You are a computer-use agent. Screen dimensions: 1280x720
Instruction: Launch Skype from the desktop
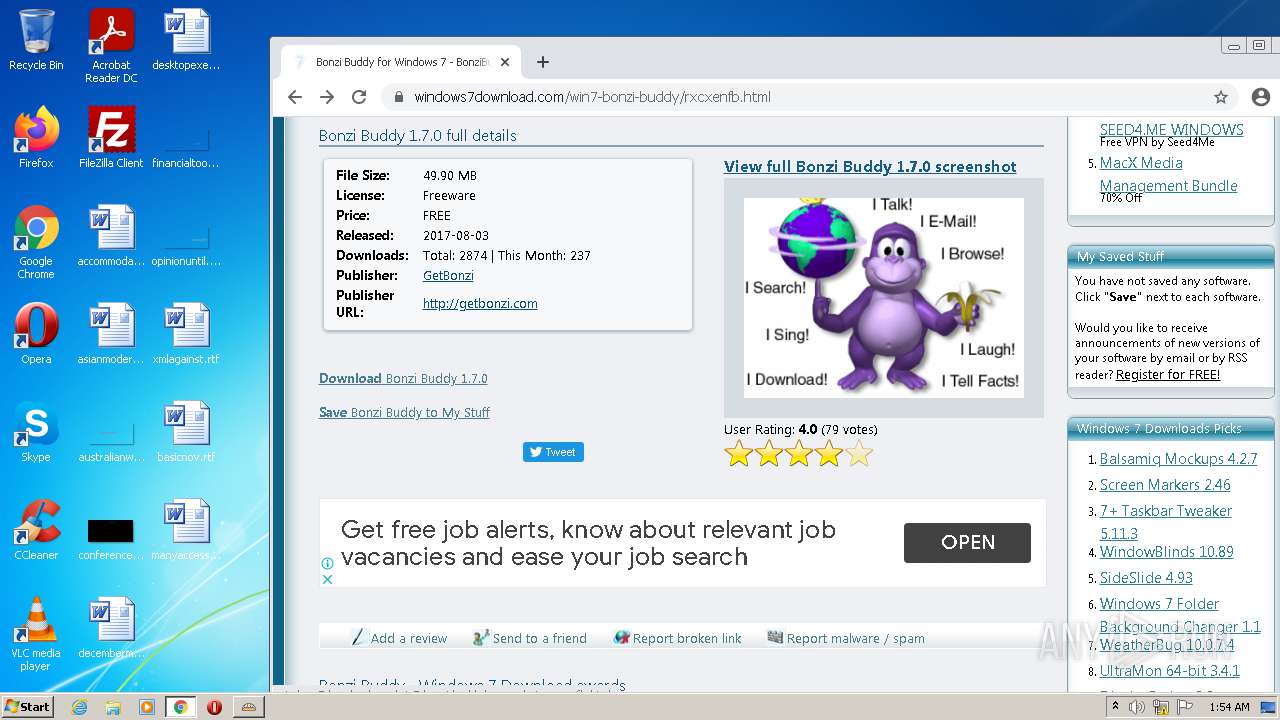click(36, 432)
